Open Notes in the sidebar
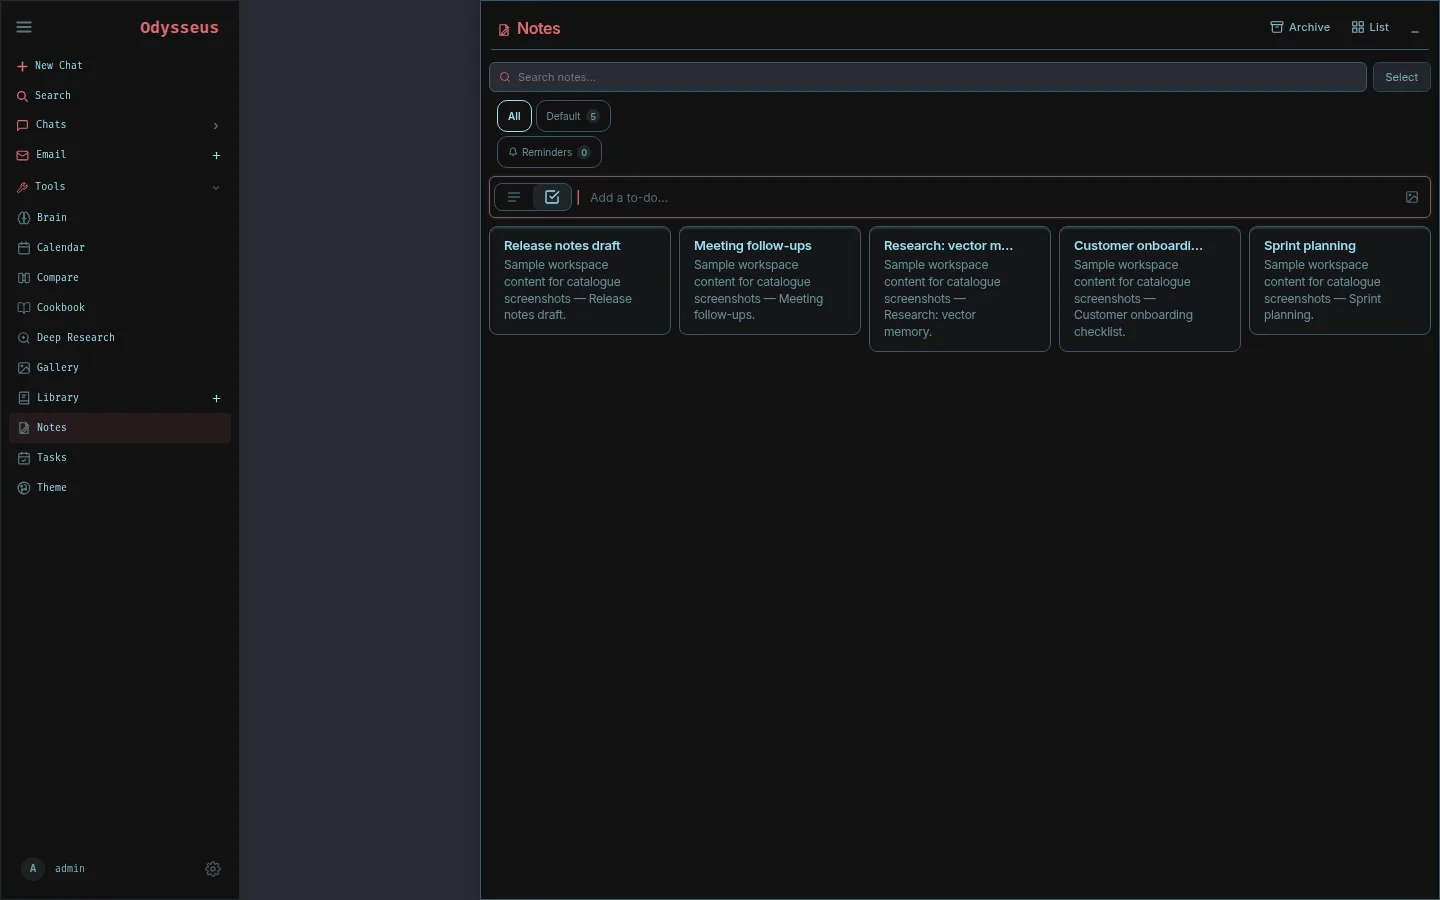The width and height of the screenshot is (1440, 900). tap(120, 427)
